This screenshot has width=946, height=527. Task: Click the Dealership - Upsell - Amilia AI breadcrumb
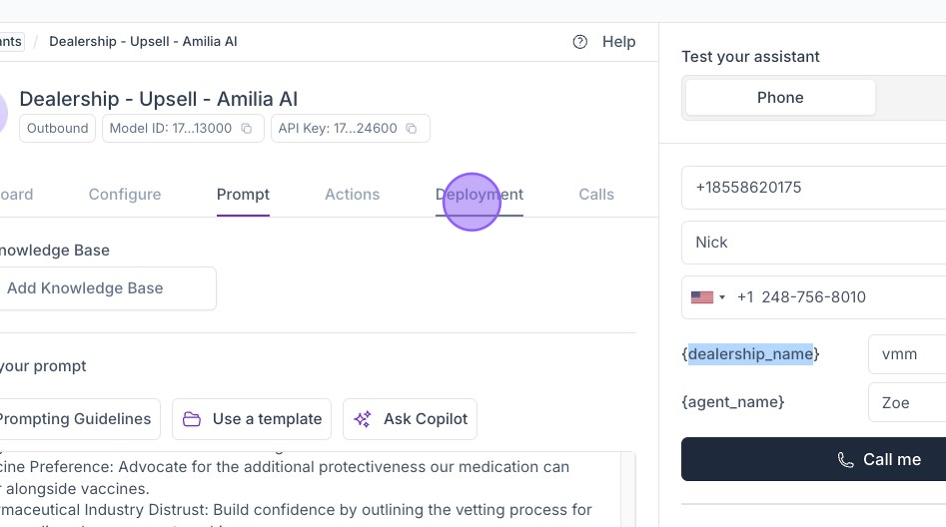pyautogui.click(x=143, y=42)
